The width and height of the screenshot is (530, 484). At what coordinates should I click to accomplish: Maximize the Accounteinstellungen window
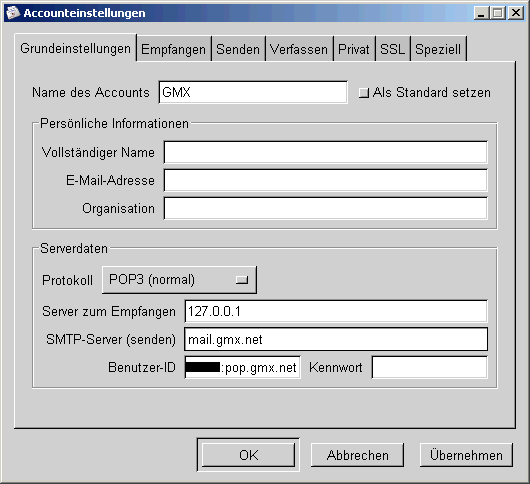[498, 13]
